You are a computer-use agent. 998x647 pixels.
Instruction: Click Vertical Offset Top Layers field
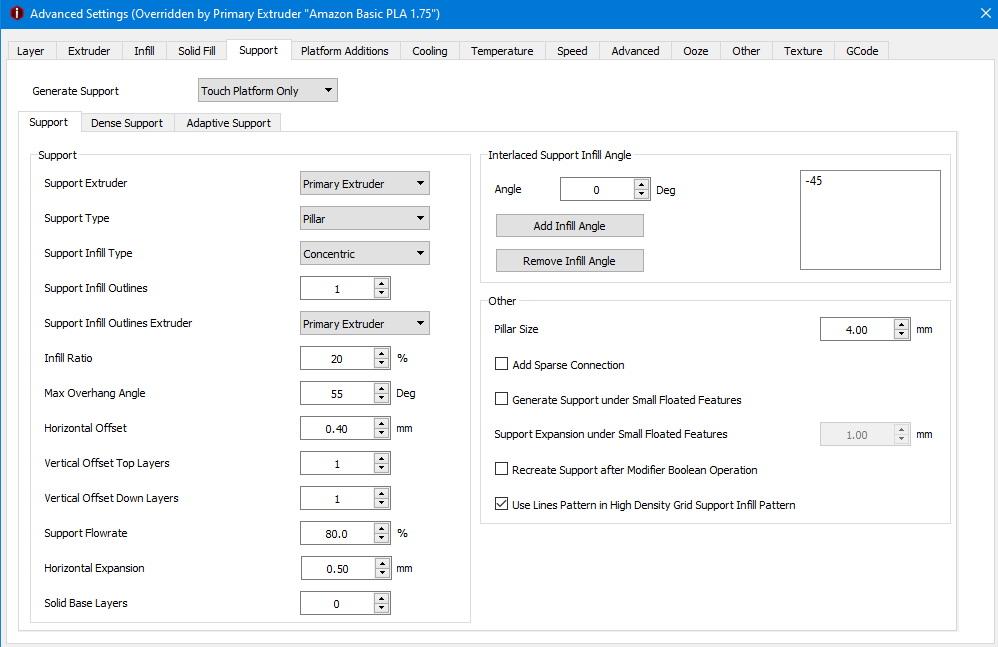(337, 463)
